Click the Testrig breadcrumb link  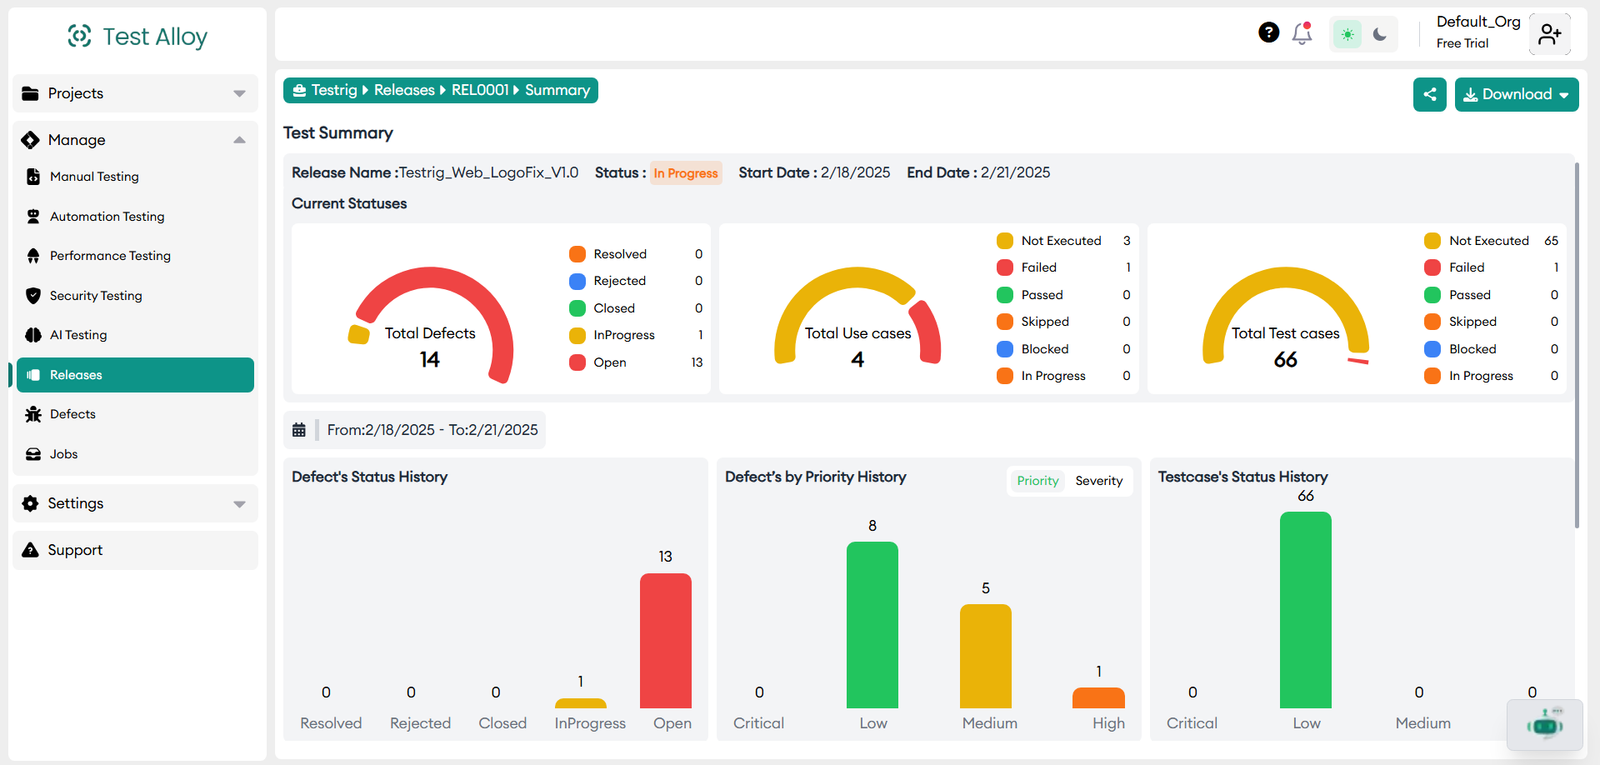click(334, 90)
